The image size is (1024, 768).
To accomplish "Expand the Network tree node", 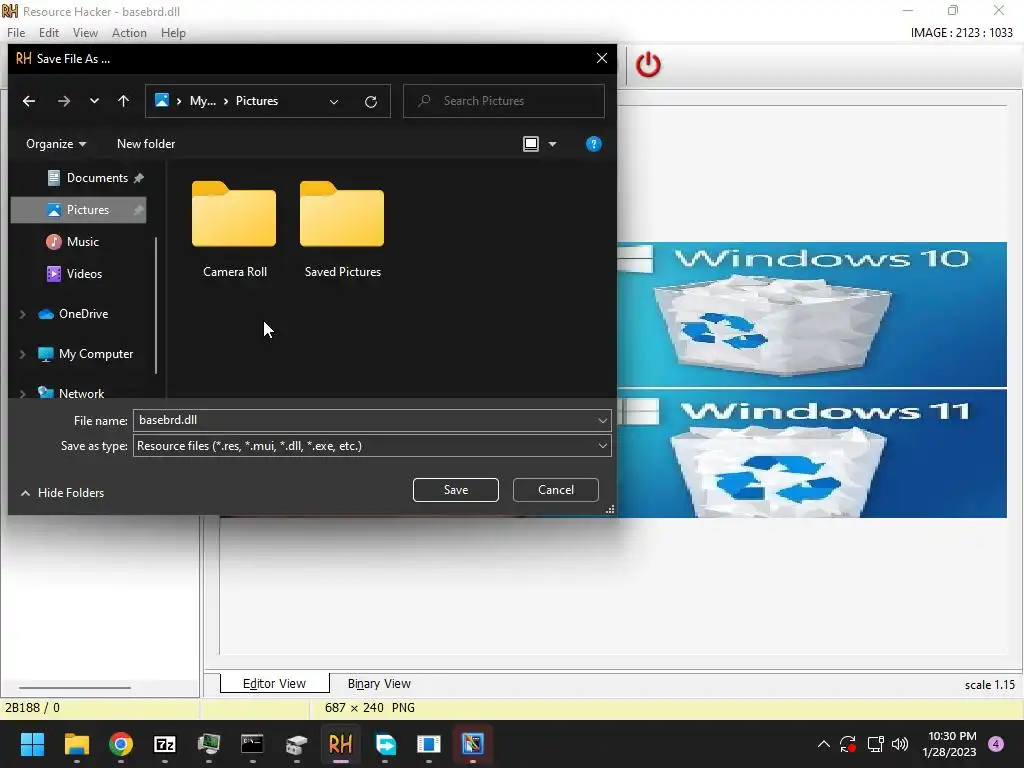I will (23, 394).
